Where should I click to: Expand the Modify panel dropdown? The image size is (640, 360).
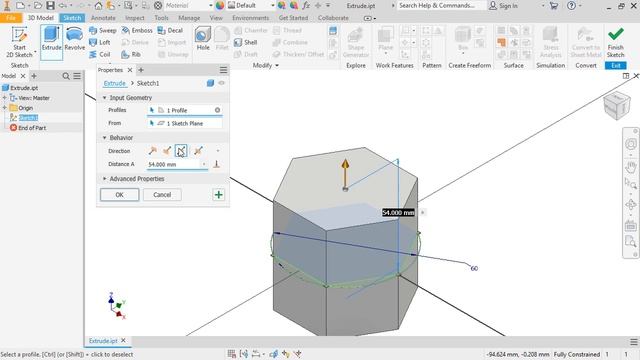(x=266, y=65)
